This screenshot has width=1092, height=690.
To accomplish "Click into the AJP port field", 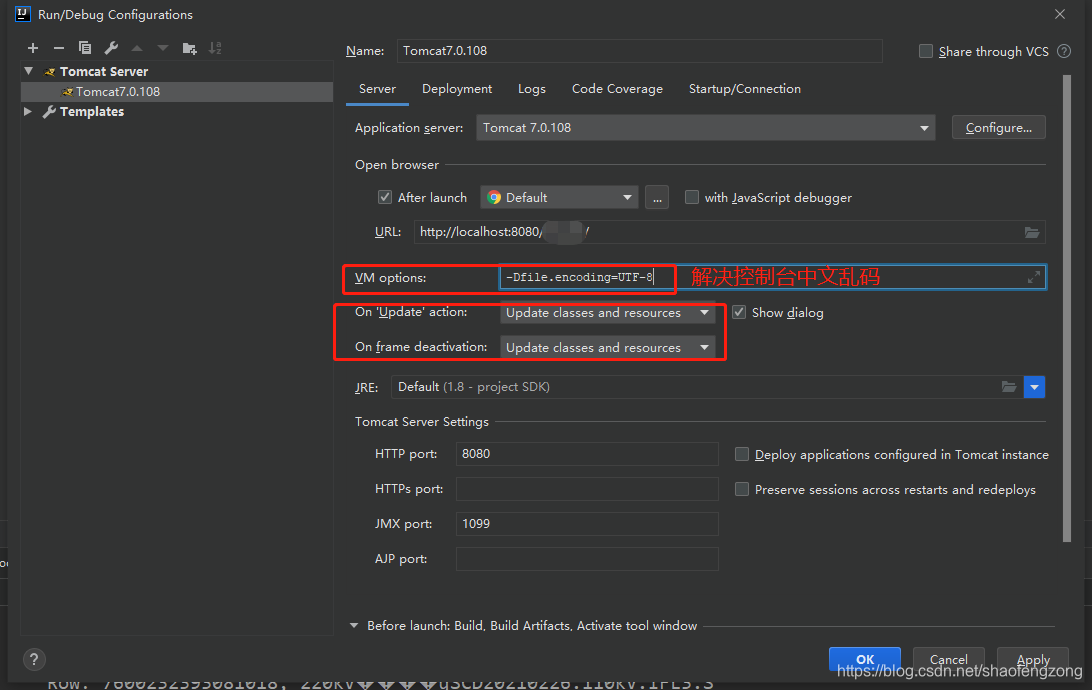I will [x=587, y=558].
